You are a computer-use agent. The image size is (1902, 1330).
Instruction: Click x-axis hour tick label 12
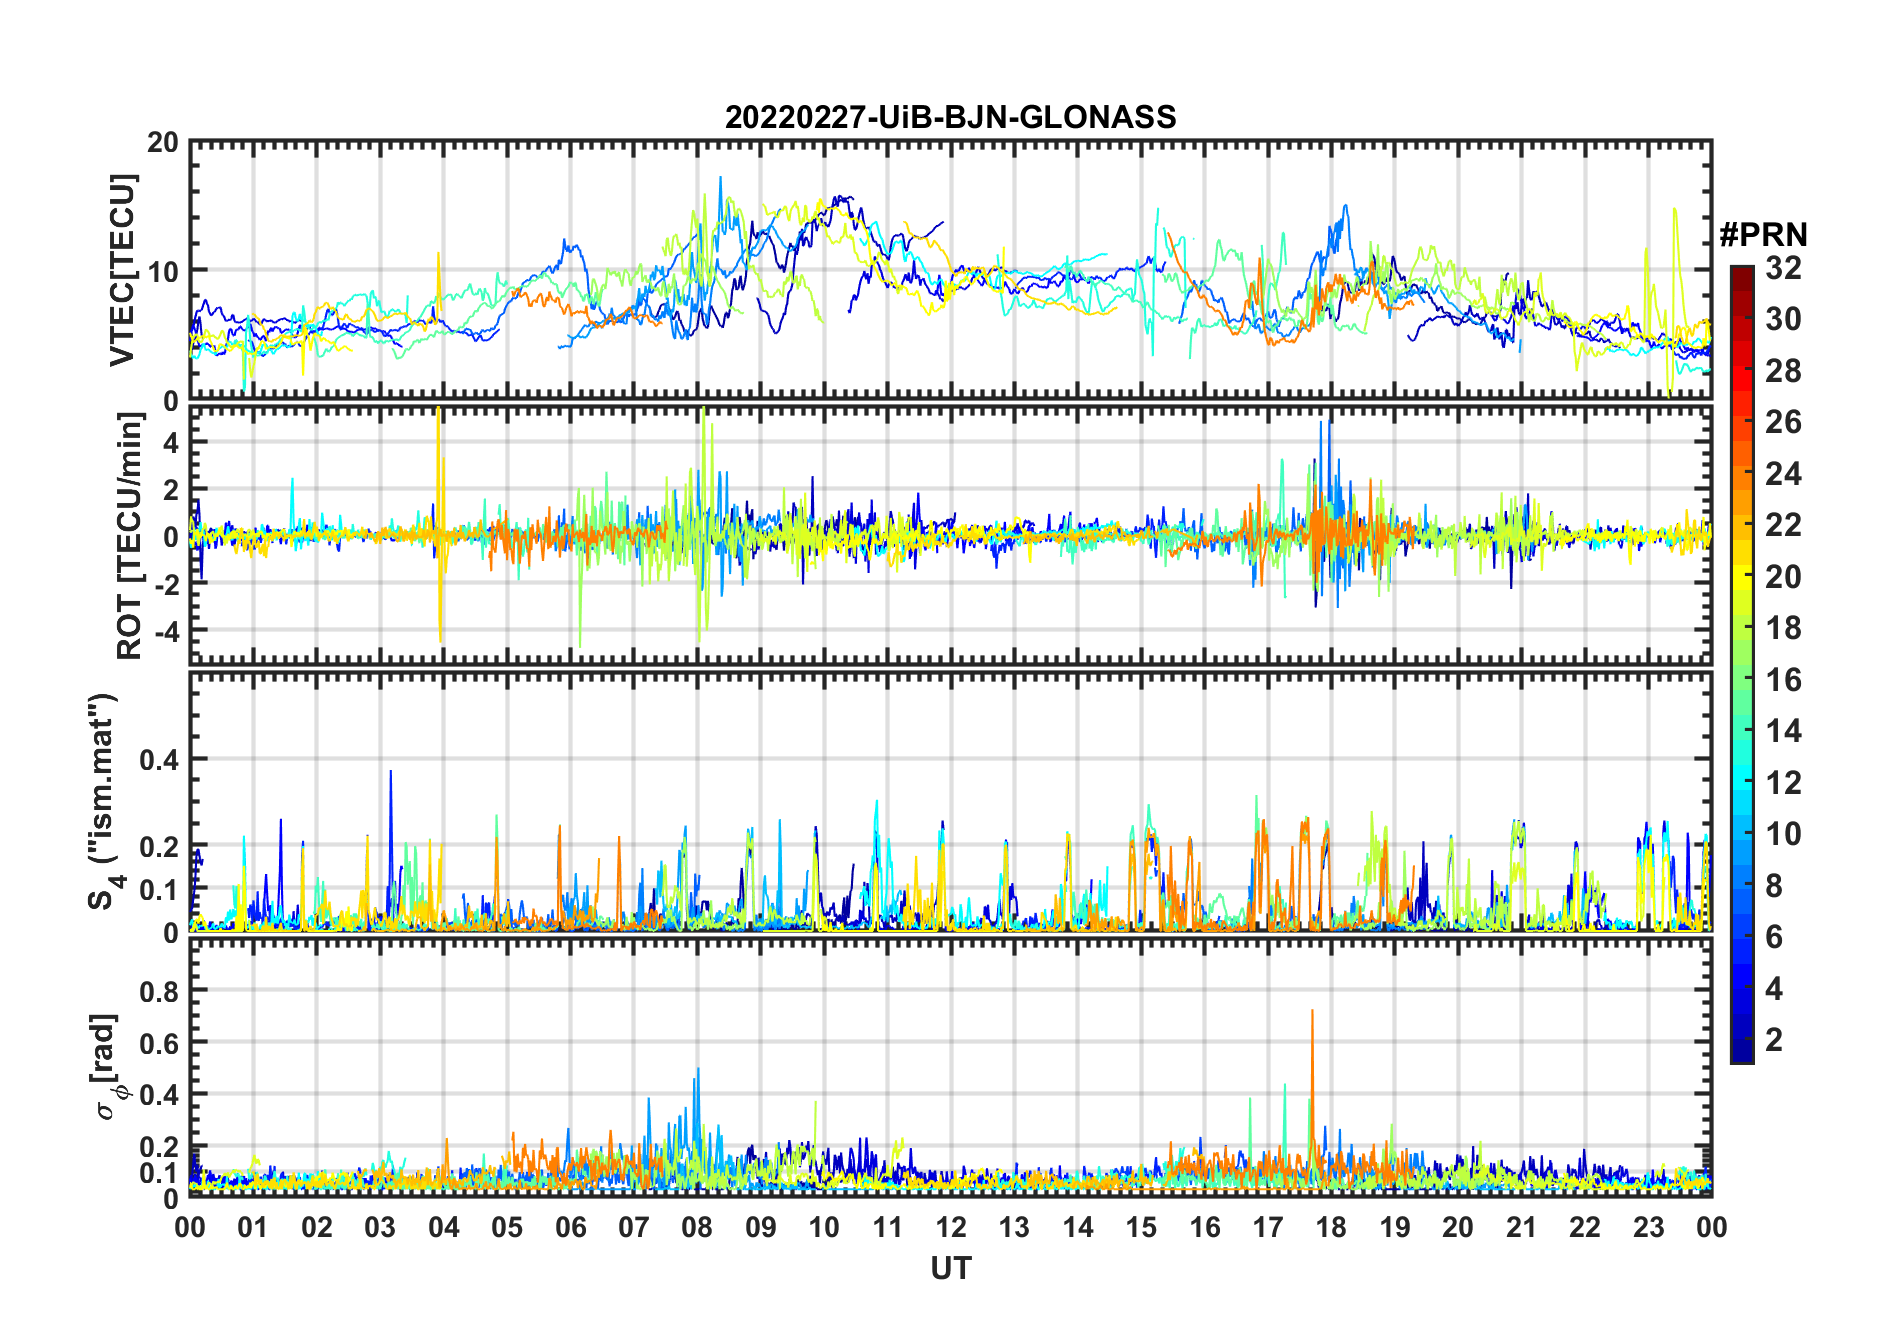click(x=951, y=1227)
